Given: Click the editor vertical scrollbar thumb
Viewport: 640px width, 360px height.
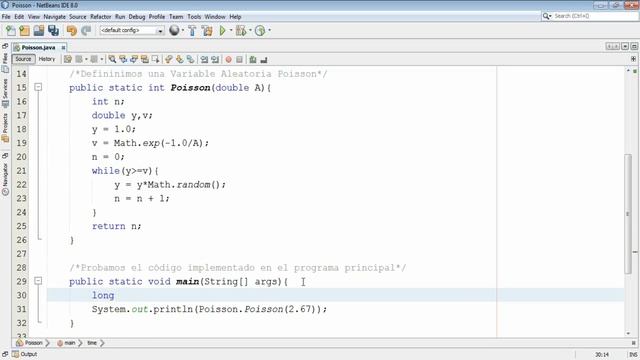Looking at the screenshot, I should [x=628, y=214].
